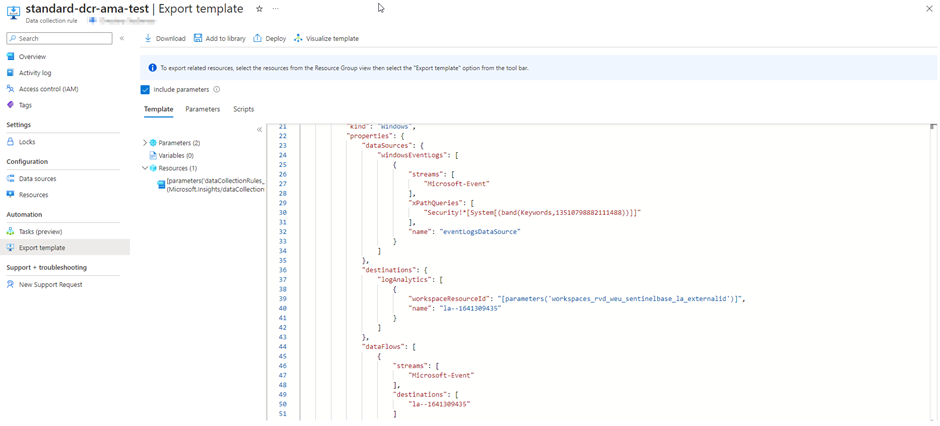Click the code editor vertical scrollbar
This screenshot has height=426, width=940.
tap(933, 273)
